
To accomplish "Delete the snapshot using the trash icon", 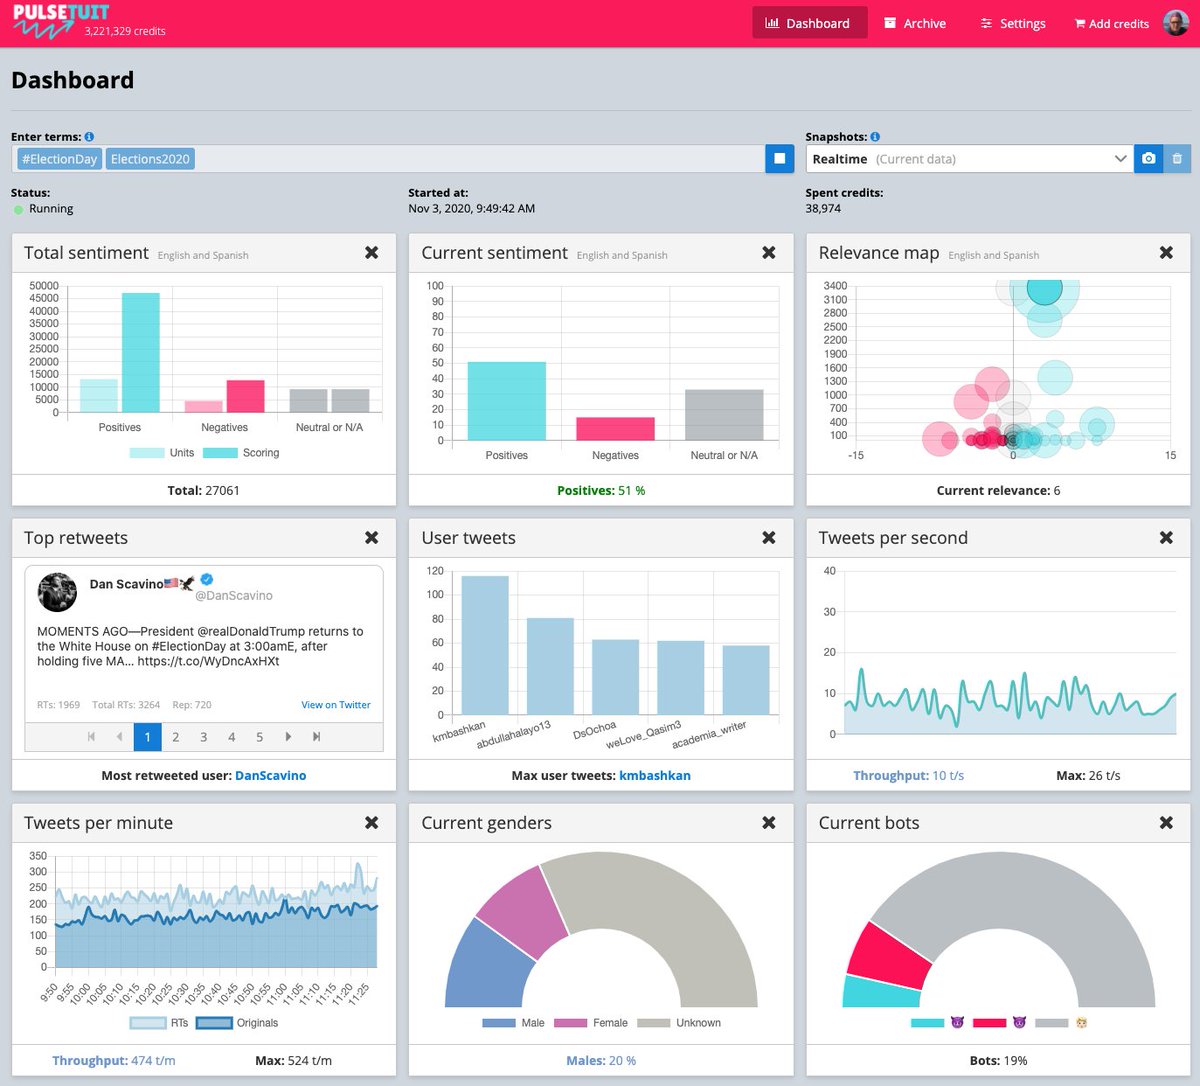I will pos(1177,159).
